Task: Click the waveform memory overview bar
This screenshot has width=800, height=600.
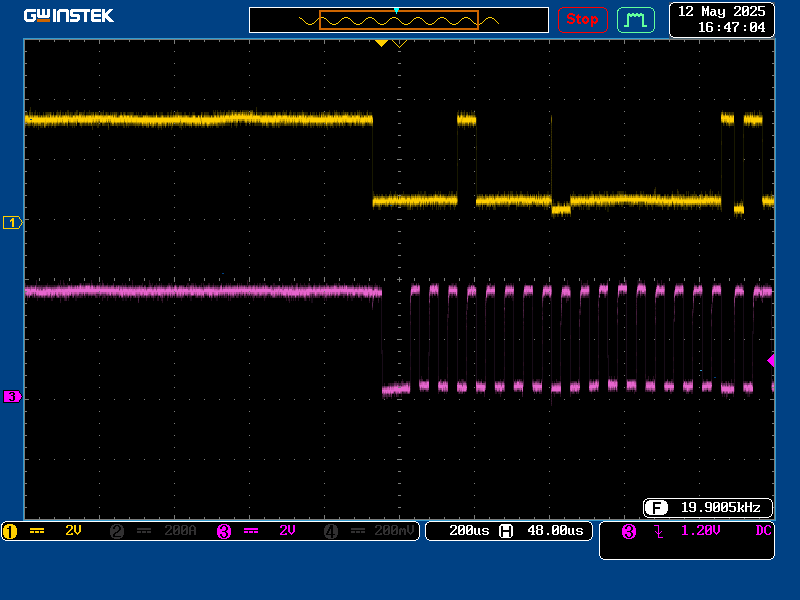Action: tap(399, 20)
